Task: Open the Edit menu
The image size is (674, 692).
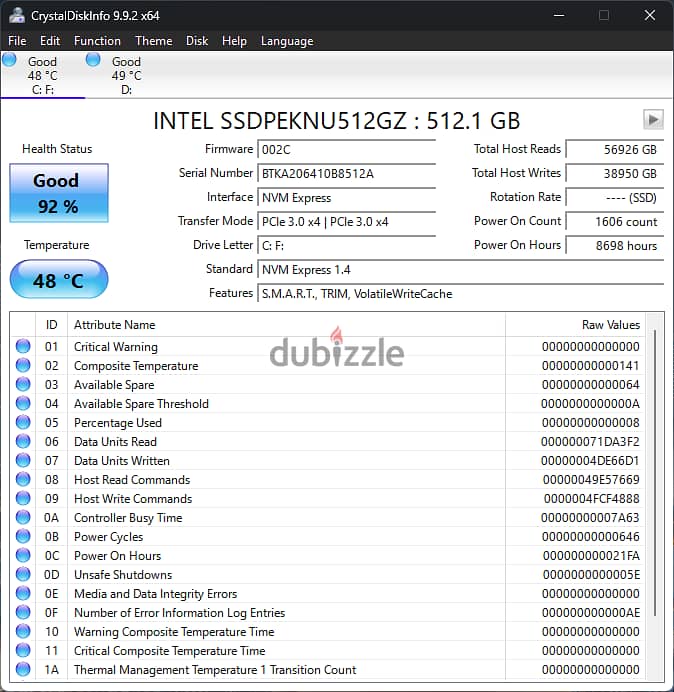Action: [49, 41]
